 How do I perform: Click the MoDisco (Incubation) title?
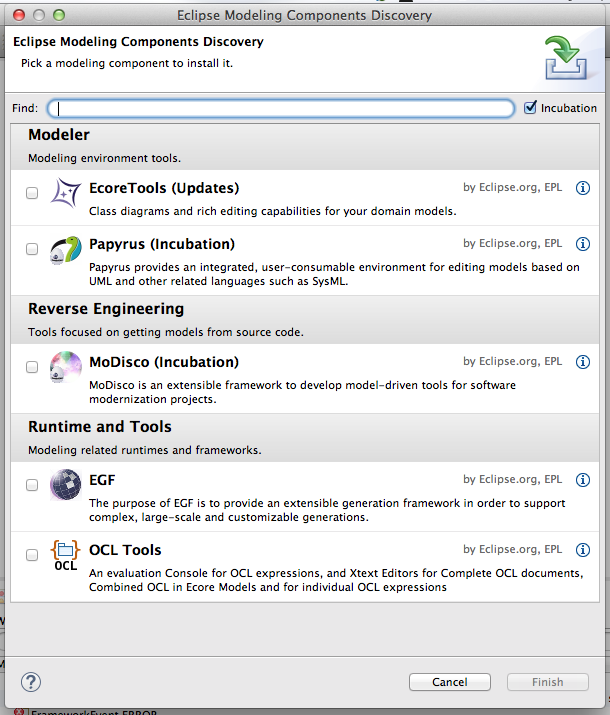pos(164,362)
